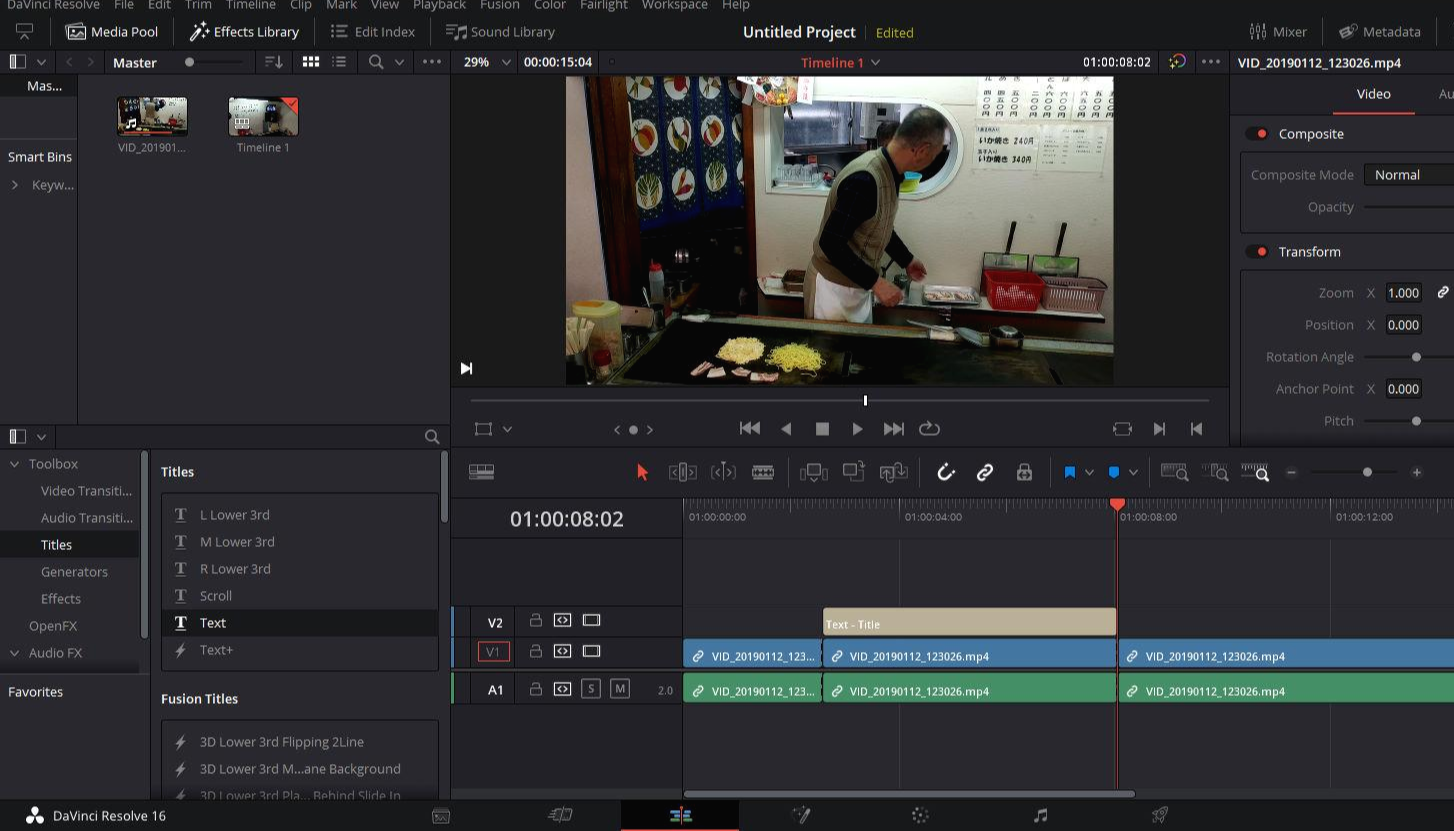Open the Sound Library panel
Viewport: 1454px width, 831px height.
click(500, 32)
